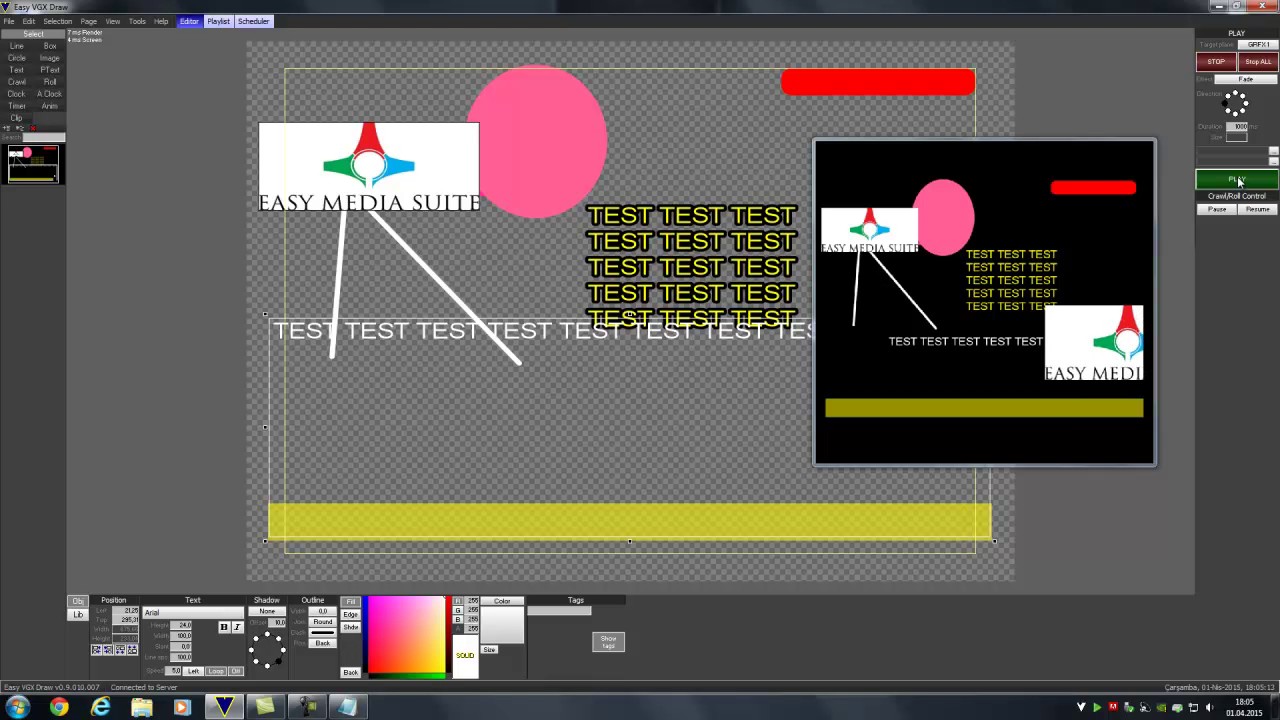Click the Duration field in the Play panel
1280x720 pixels.
click(1237, 126)
